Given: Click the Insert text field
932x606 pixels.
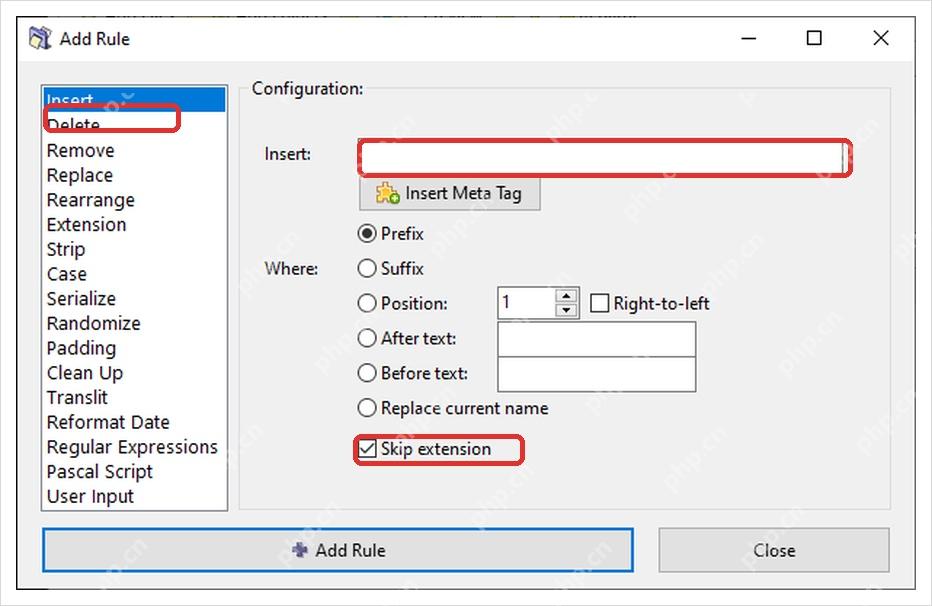Looking at the screenshot, I should point(602,159).
